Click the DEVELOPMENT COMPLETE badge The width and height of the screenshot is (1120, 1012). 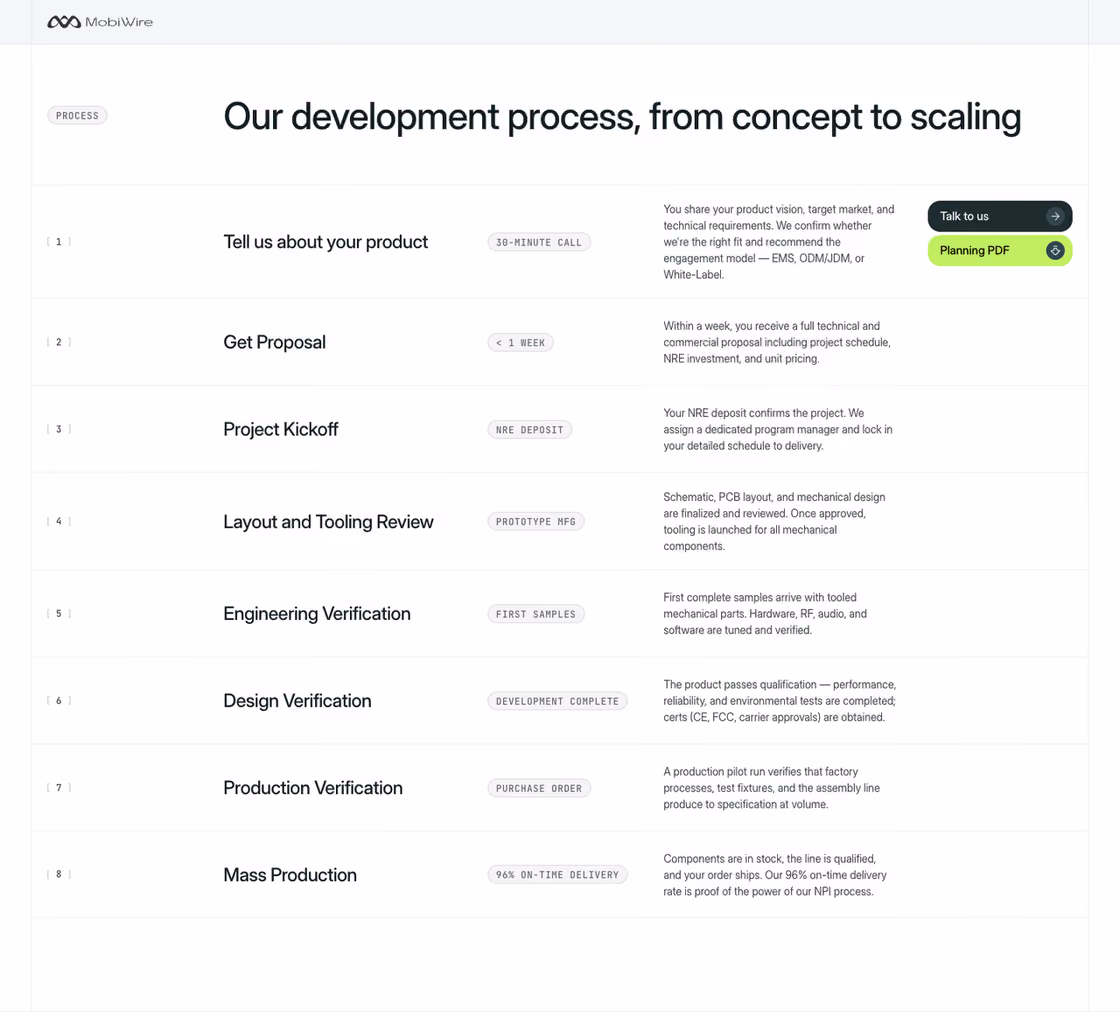(557, 701)
